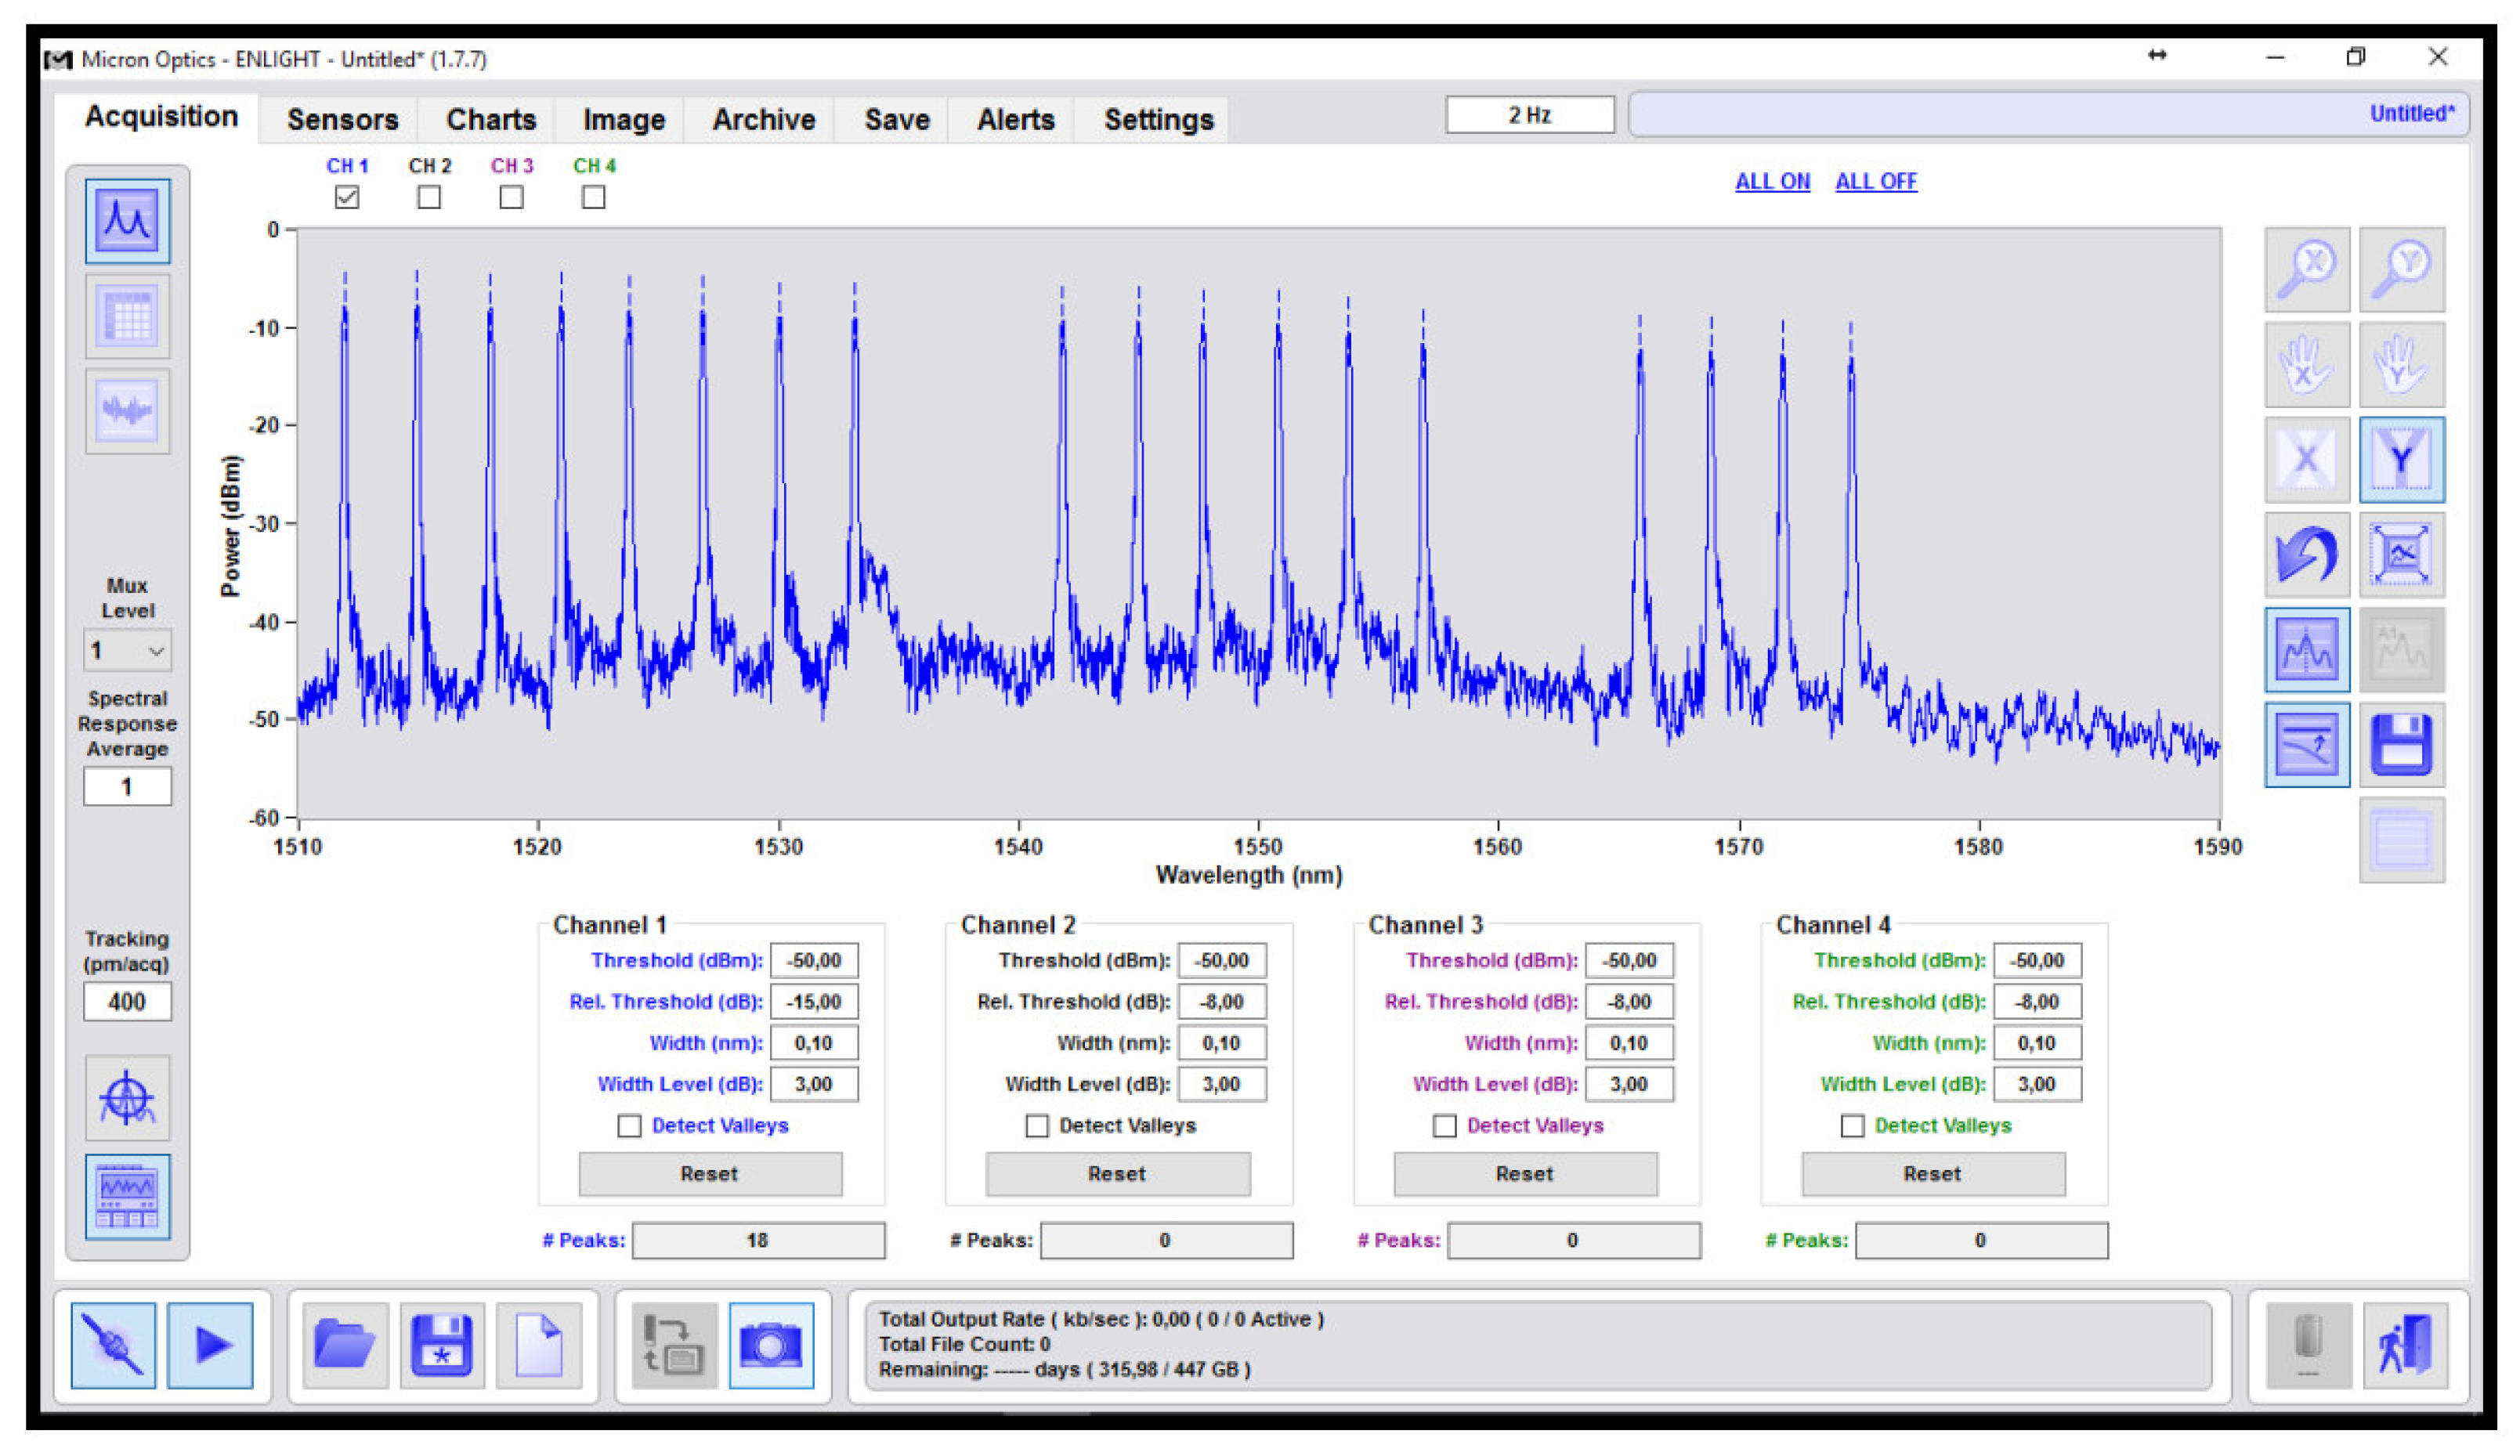Click the ALL OFF link

(x=1875, y=181)
